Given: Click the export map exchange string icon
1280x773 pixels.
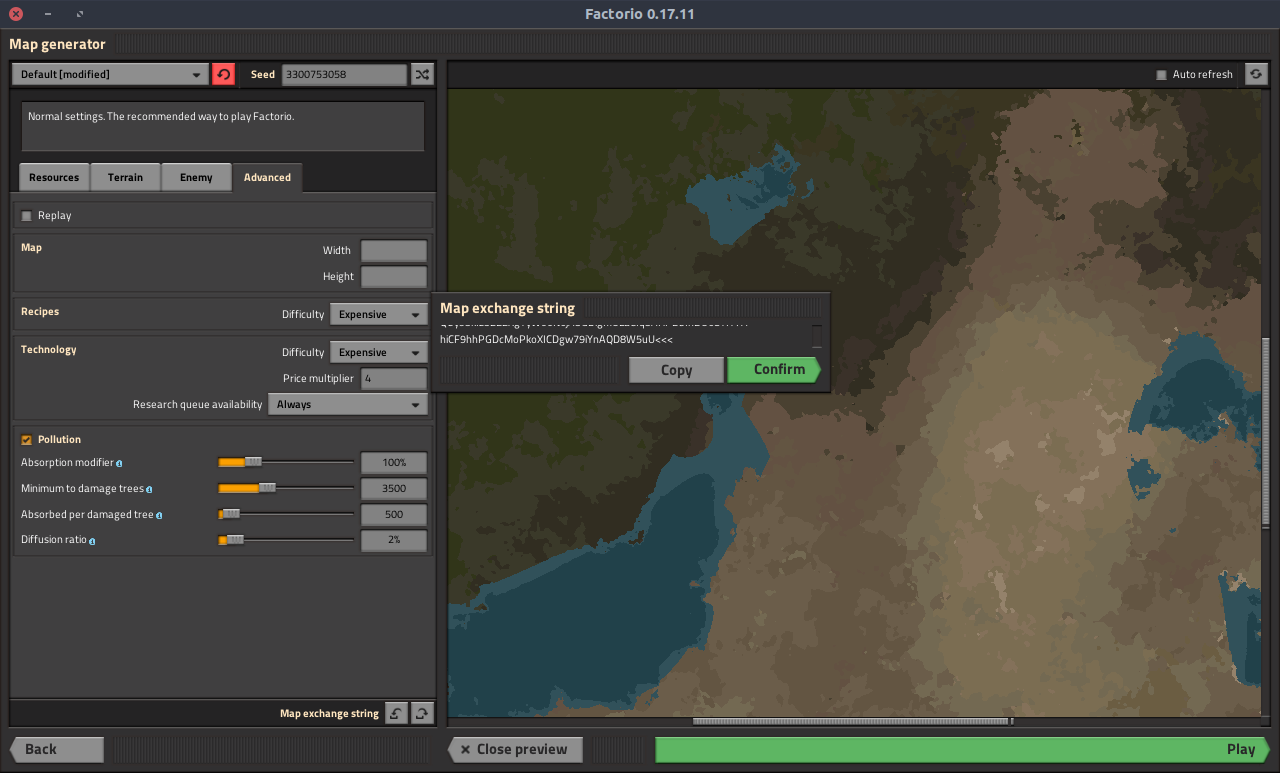Looking at the screenshot, I should click(422, 713).
